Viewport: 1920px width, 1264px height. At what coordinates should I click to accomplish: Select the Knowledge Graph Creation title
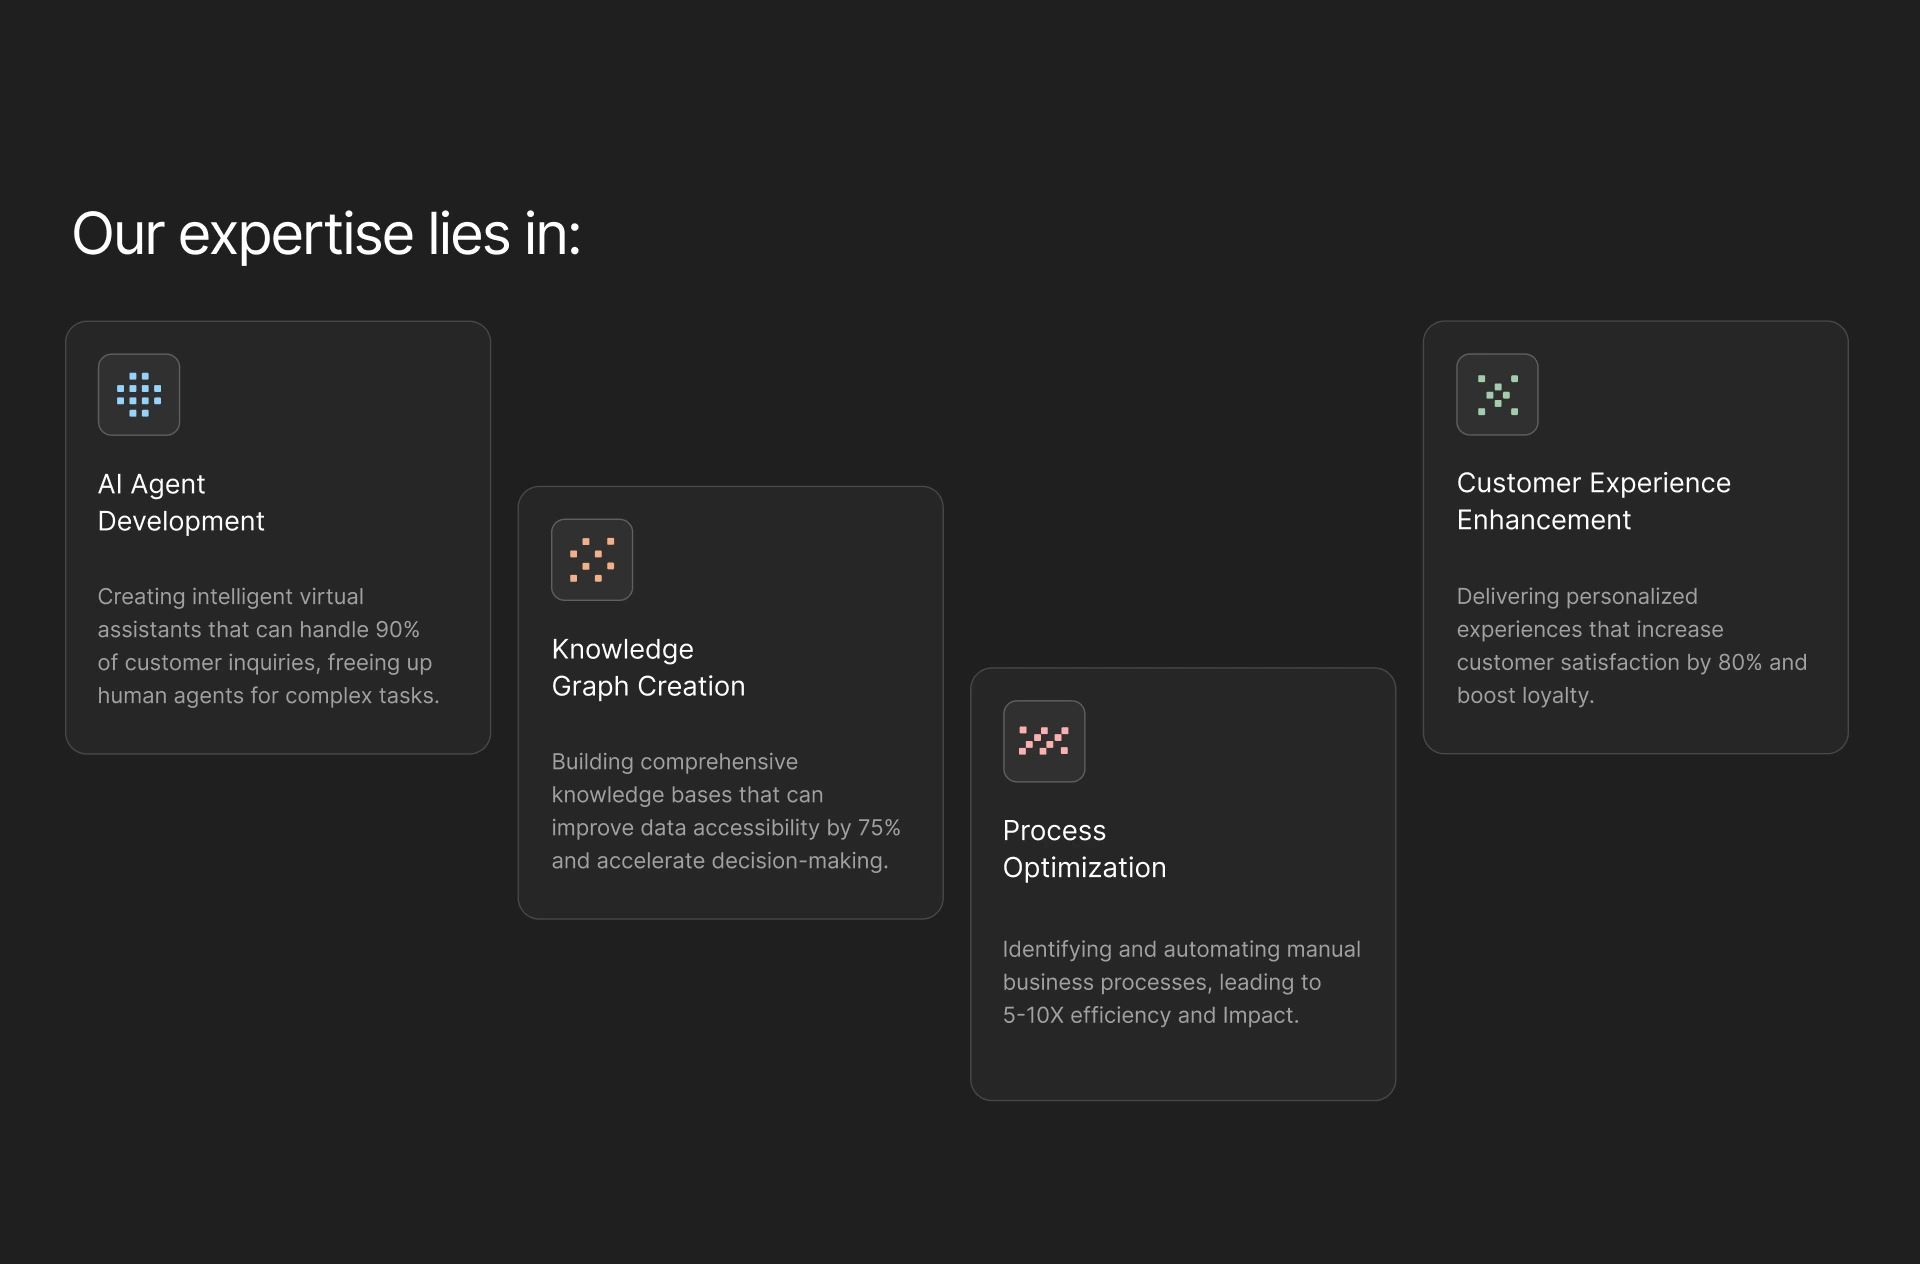click(648, 668)
